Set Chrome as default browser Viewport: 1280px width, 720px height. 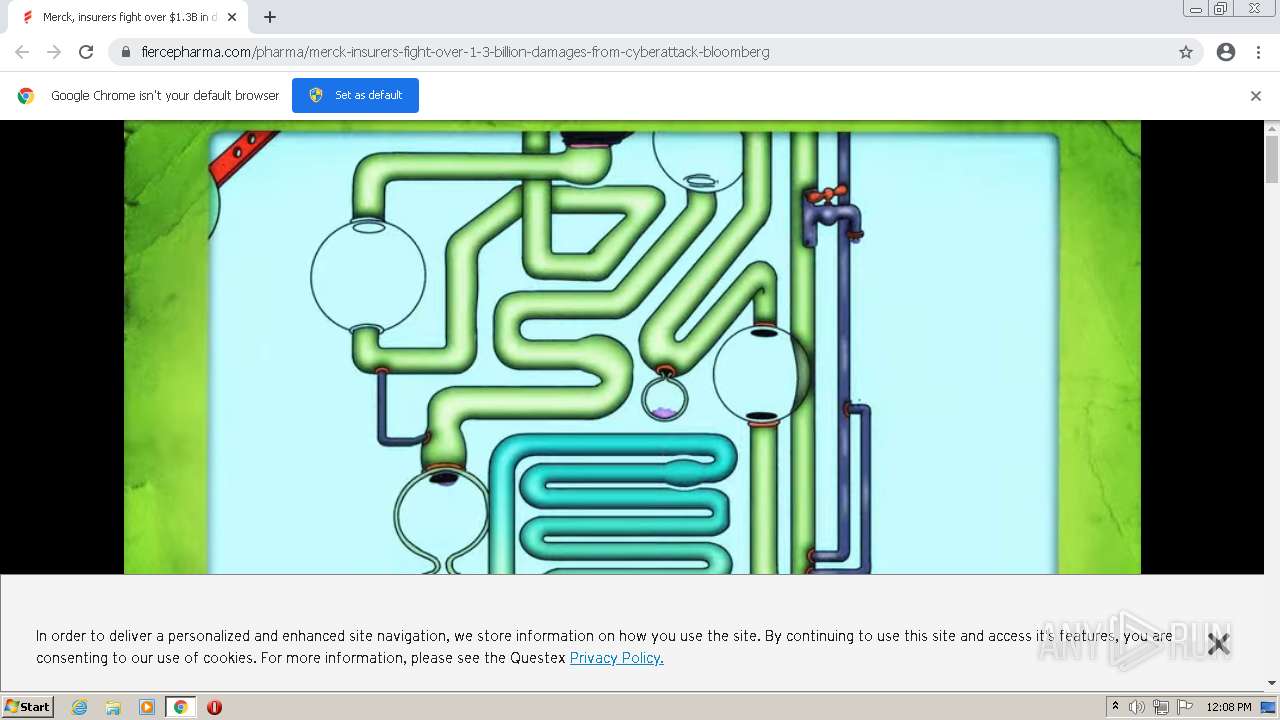pyautogui.click(x=355, y=95)
